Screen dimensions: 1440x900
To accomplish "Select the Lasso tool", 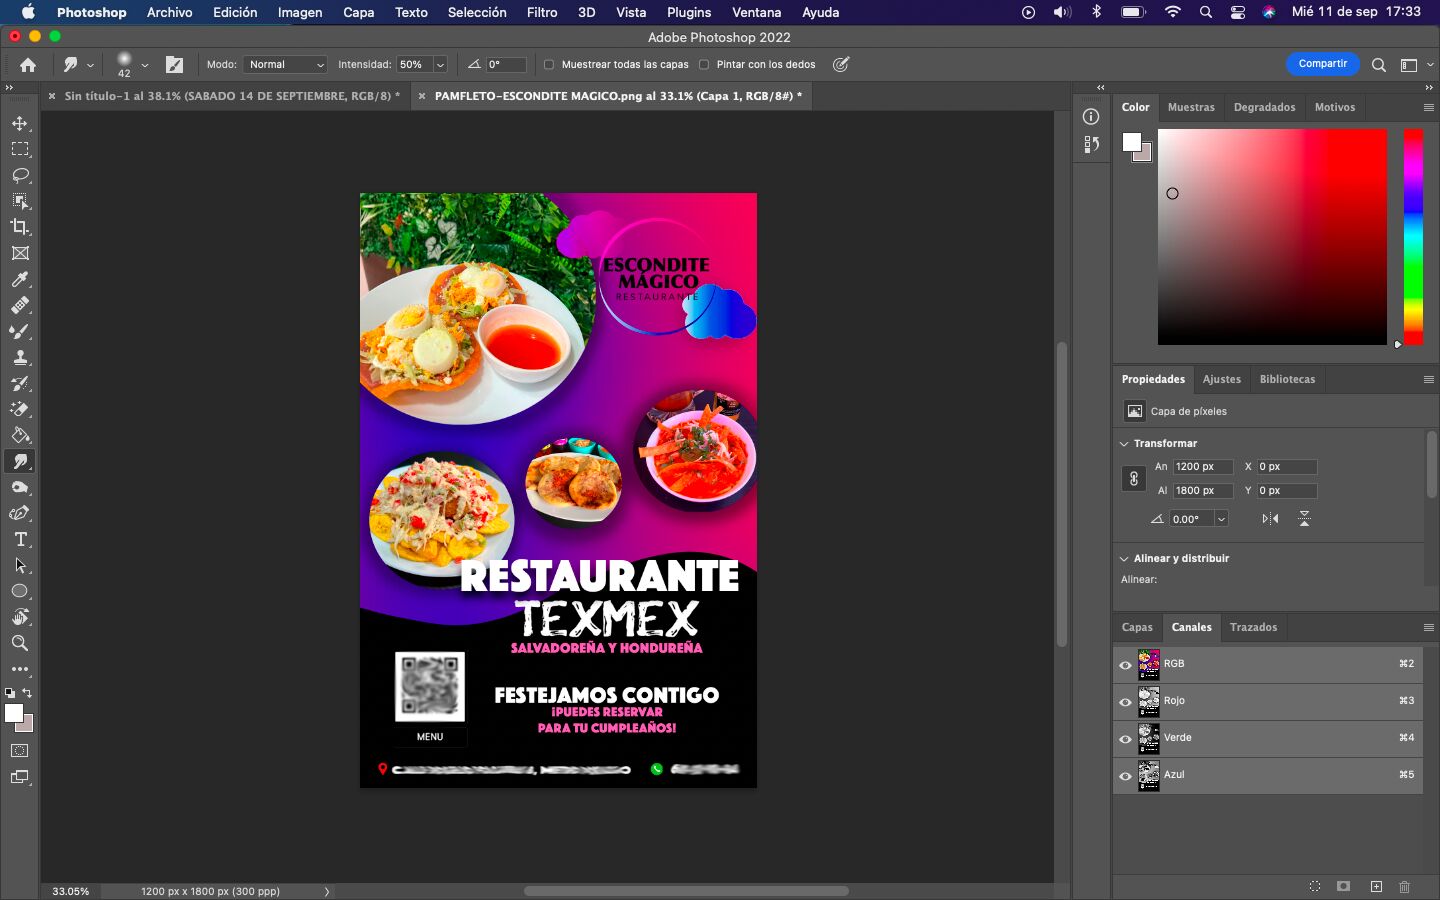I will 20,175.
